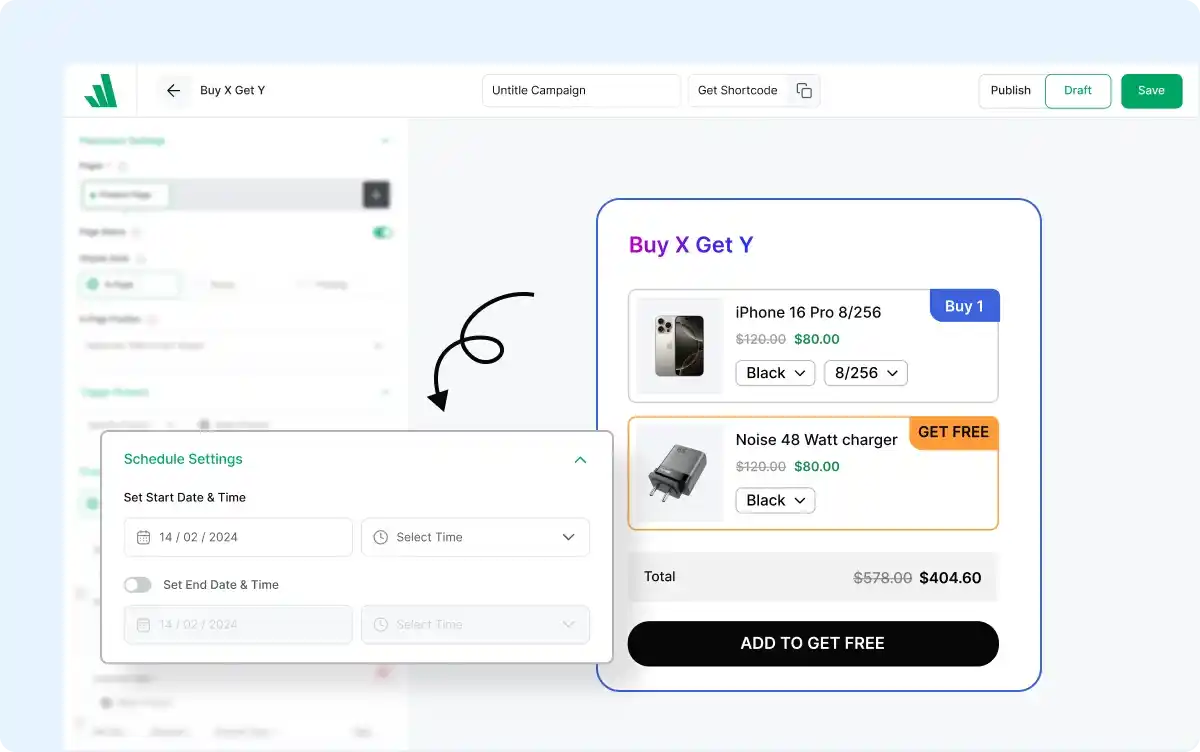Click calendar icon in start date field
The height and width of the screenshot is (752, 1200).
(x=143, y=537)
